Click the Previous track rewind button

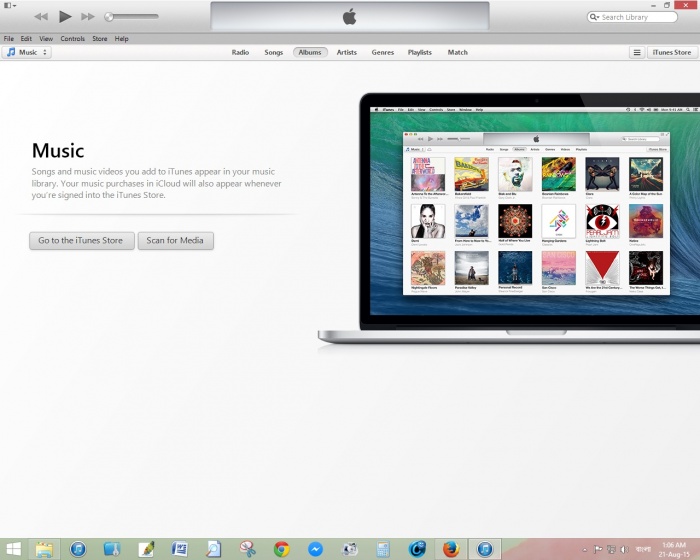point(41,17)
